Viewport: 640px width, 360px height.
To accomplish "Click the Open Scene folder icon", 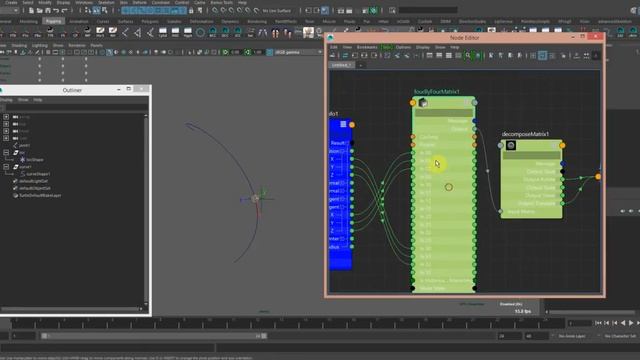I will coord(40,11).
